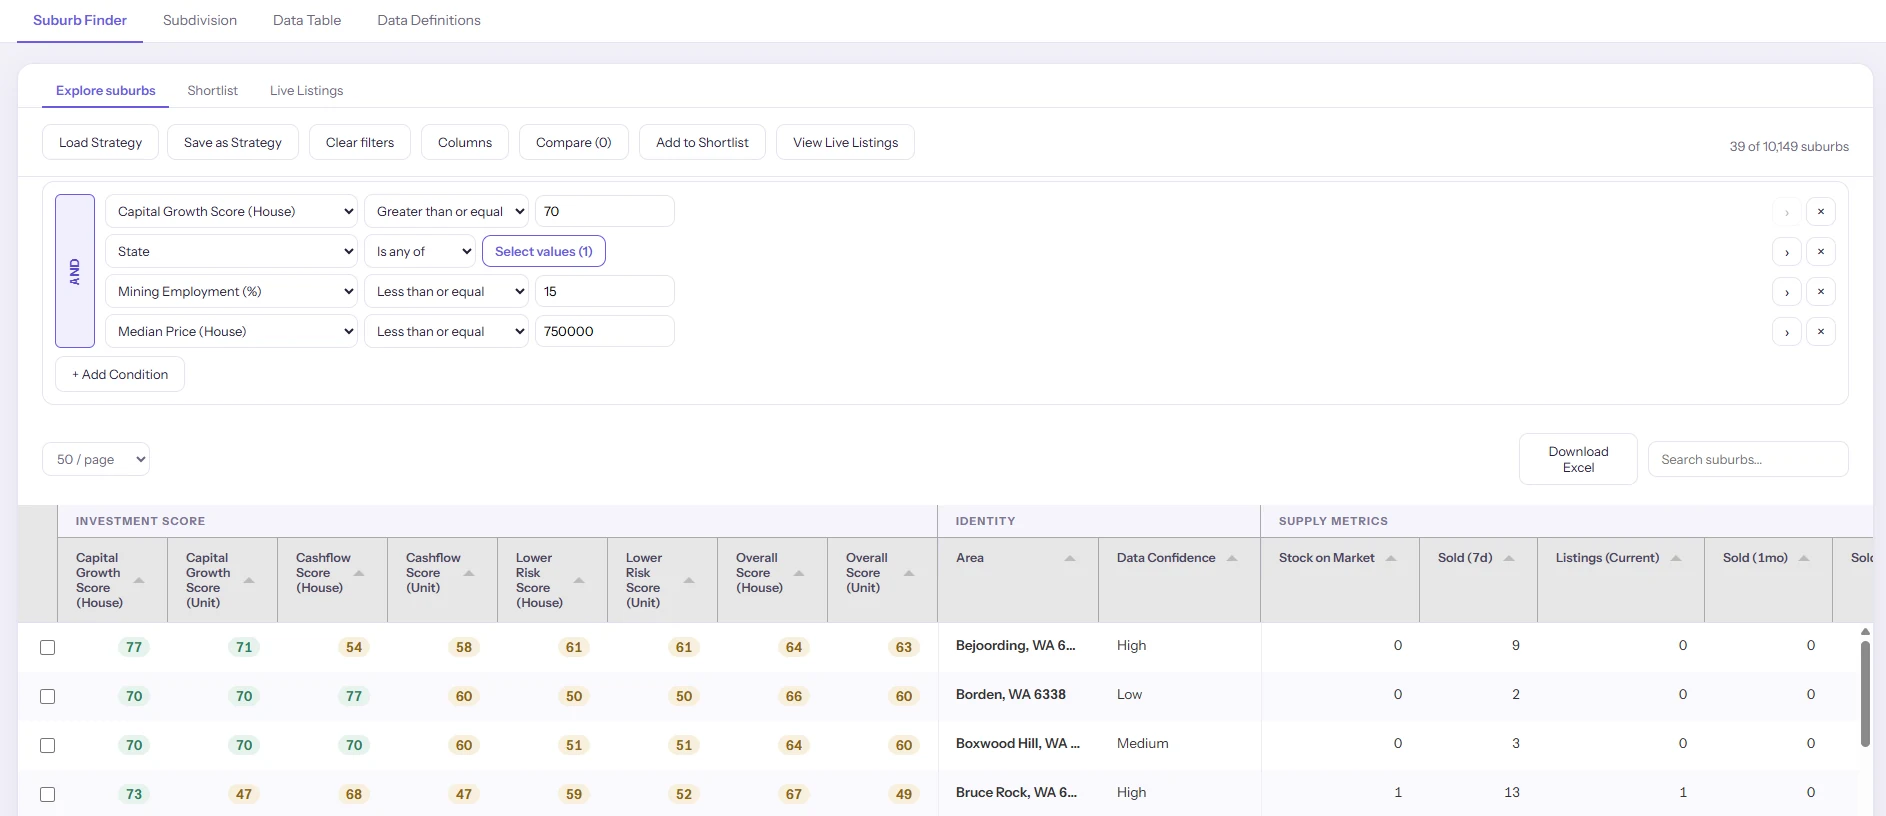Open the Capital Growth Score (House) field dropdown
This screenshot has width=1886, height=816.
[x=231, y=212]
